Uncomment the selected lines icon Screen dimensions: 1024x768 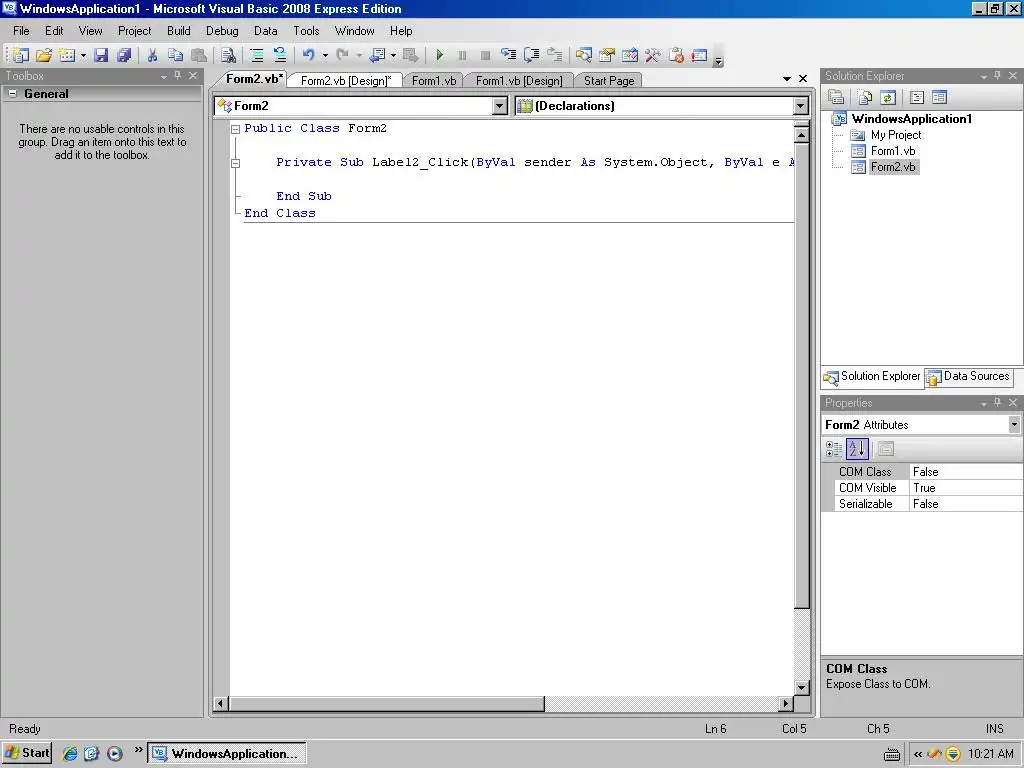pyautogui.click(x=280, y=56)
